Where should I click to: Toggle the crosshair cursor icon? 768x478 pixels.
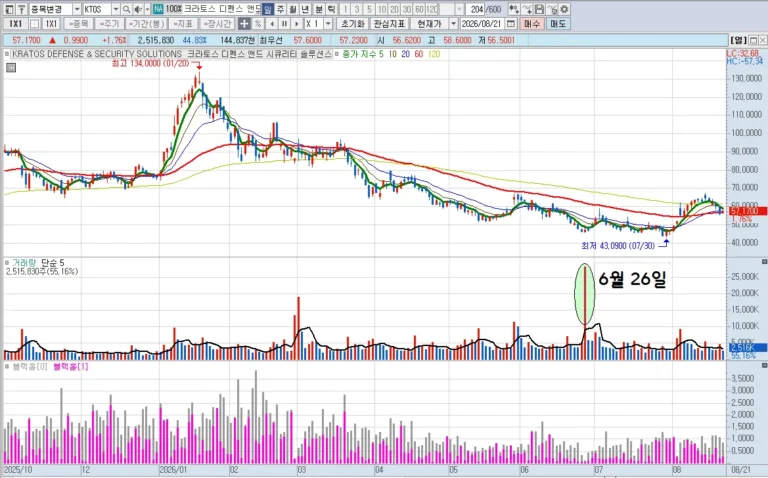point(244,24)
